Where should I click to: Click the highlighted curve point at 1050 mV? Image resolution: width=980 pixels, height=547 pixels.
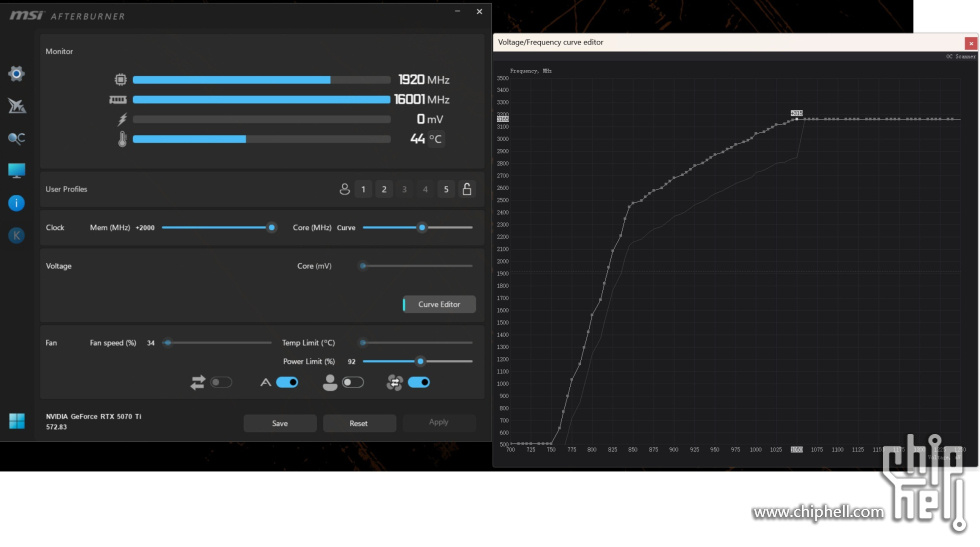796,119
